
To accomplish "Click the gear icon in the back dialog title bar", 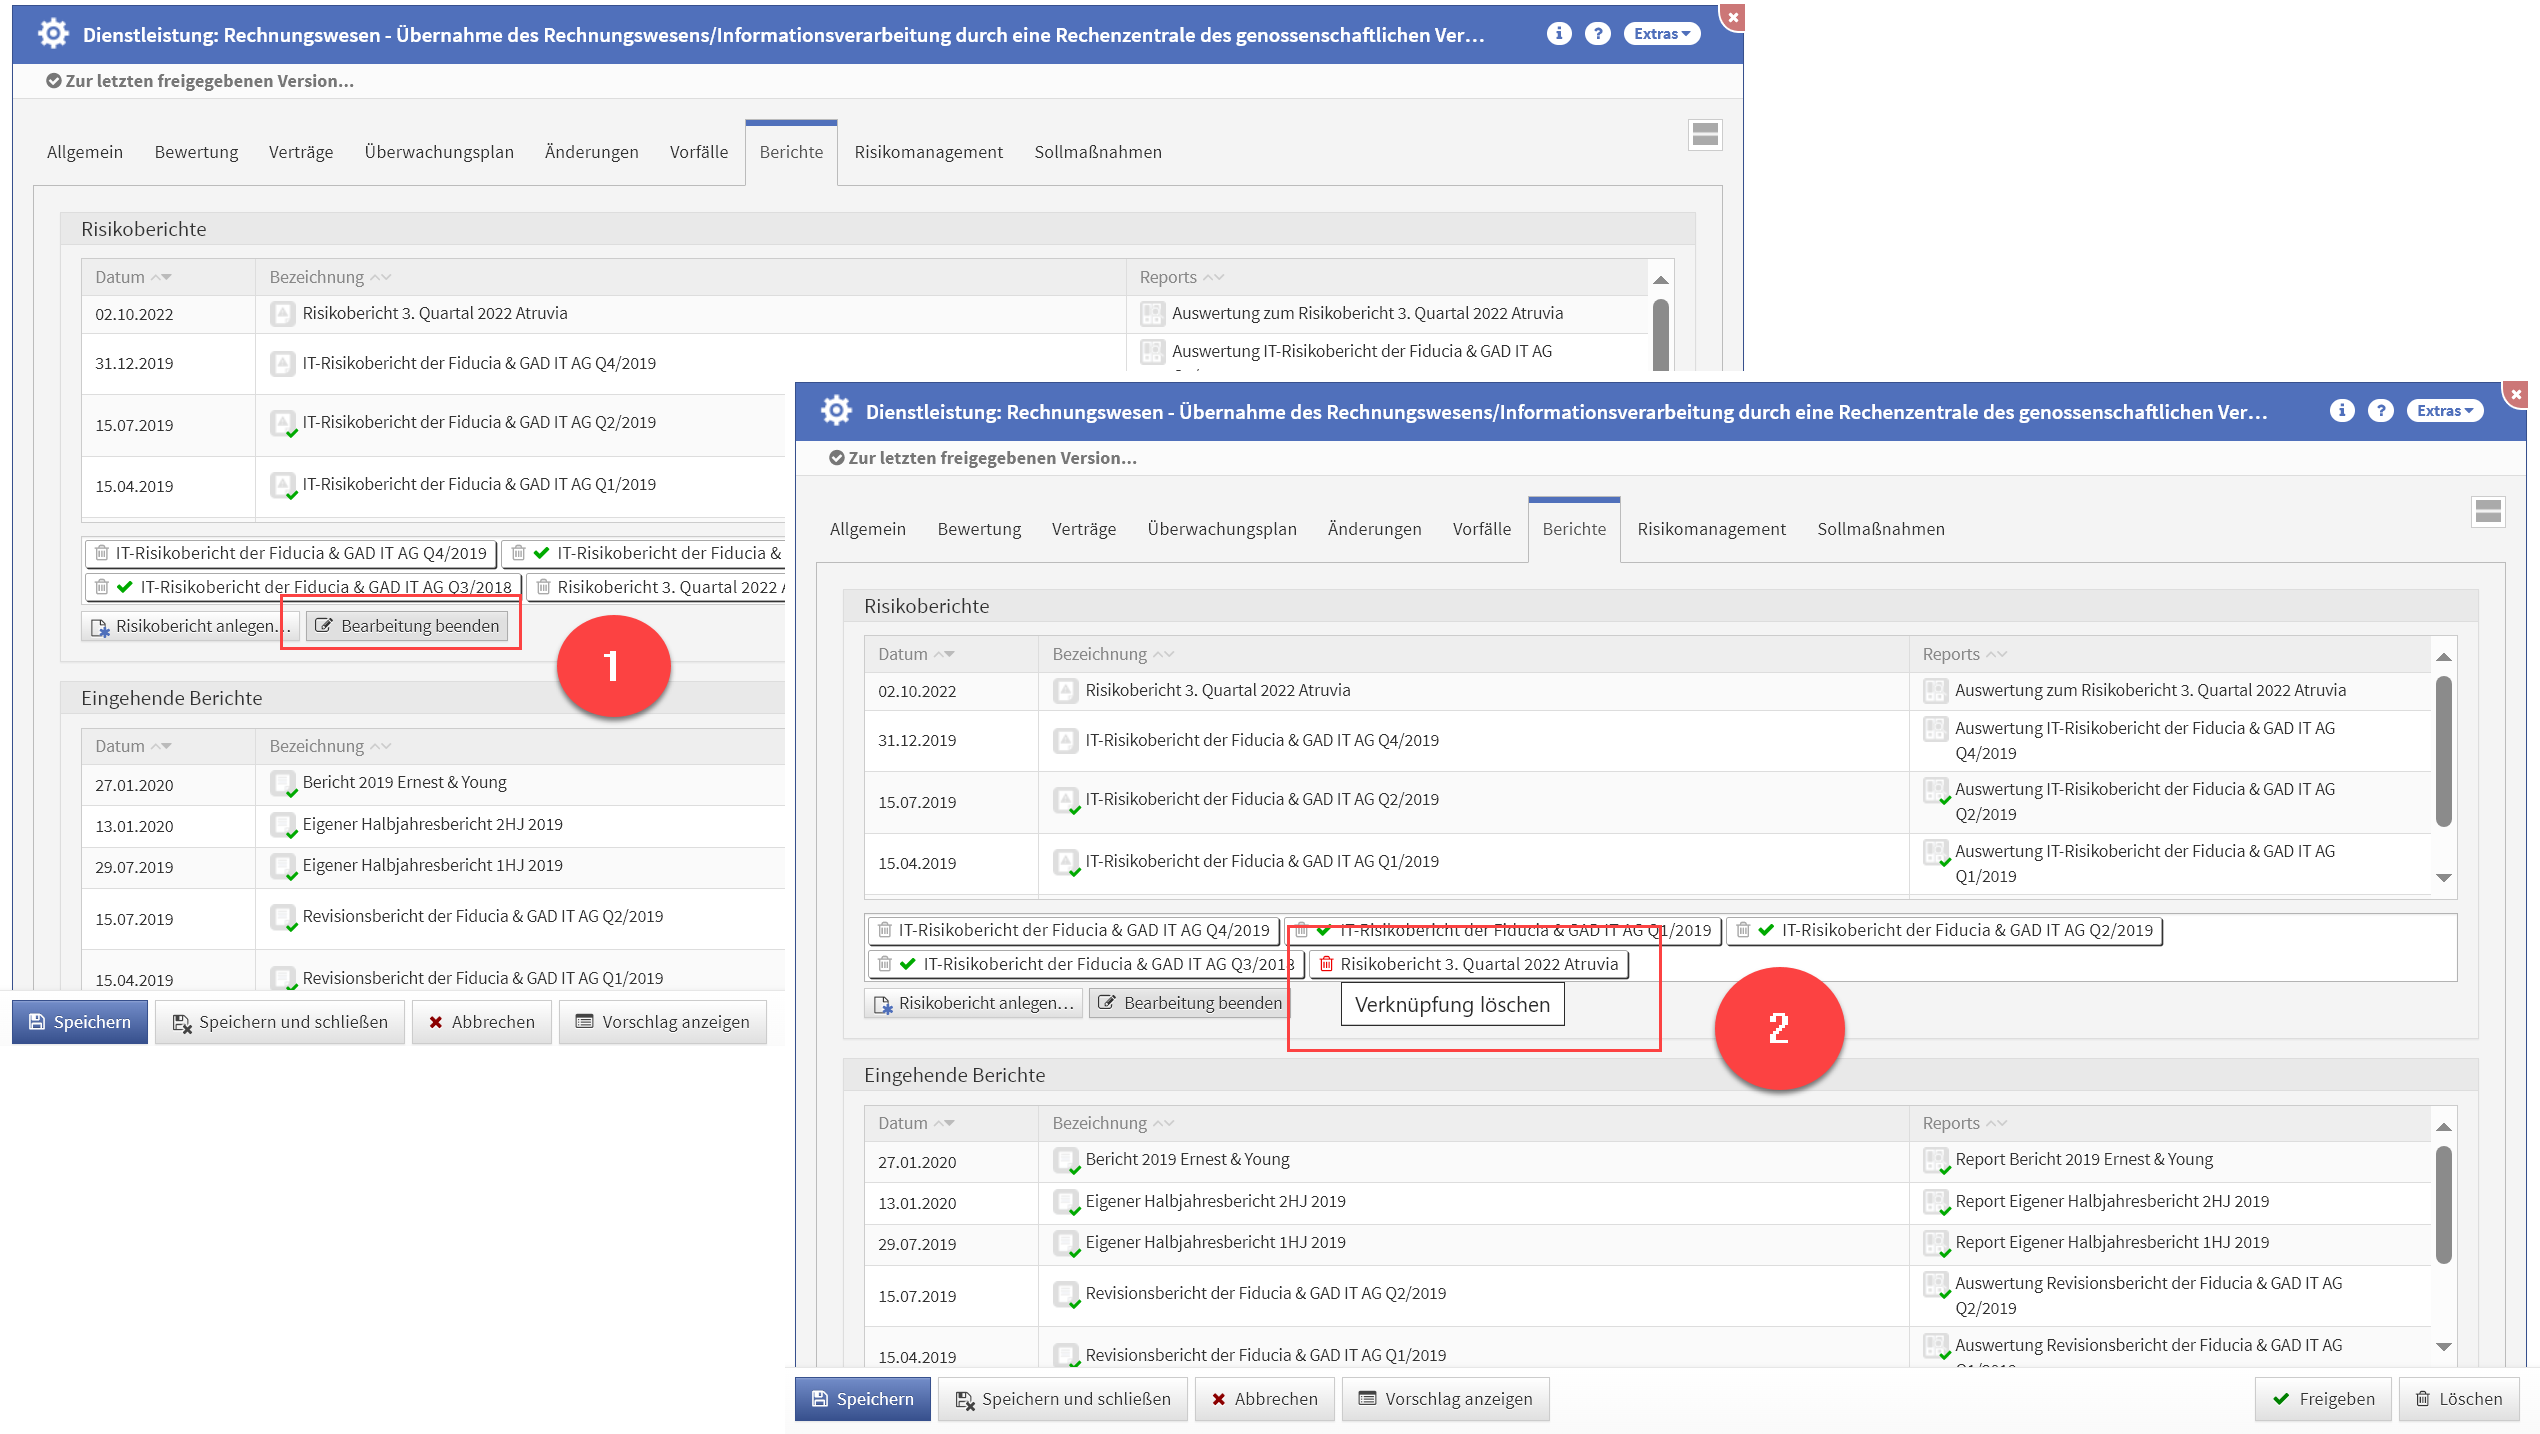I will [53, 34].
